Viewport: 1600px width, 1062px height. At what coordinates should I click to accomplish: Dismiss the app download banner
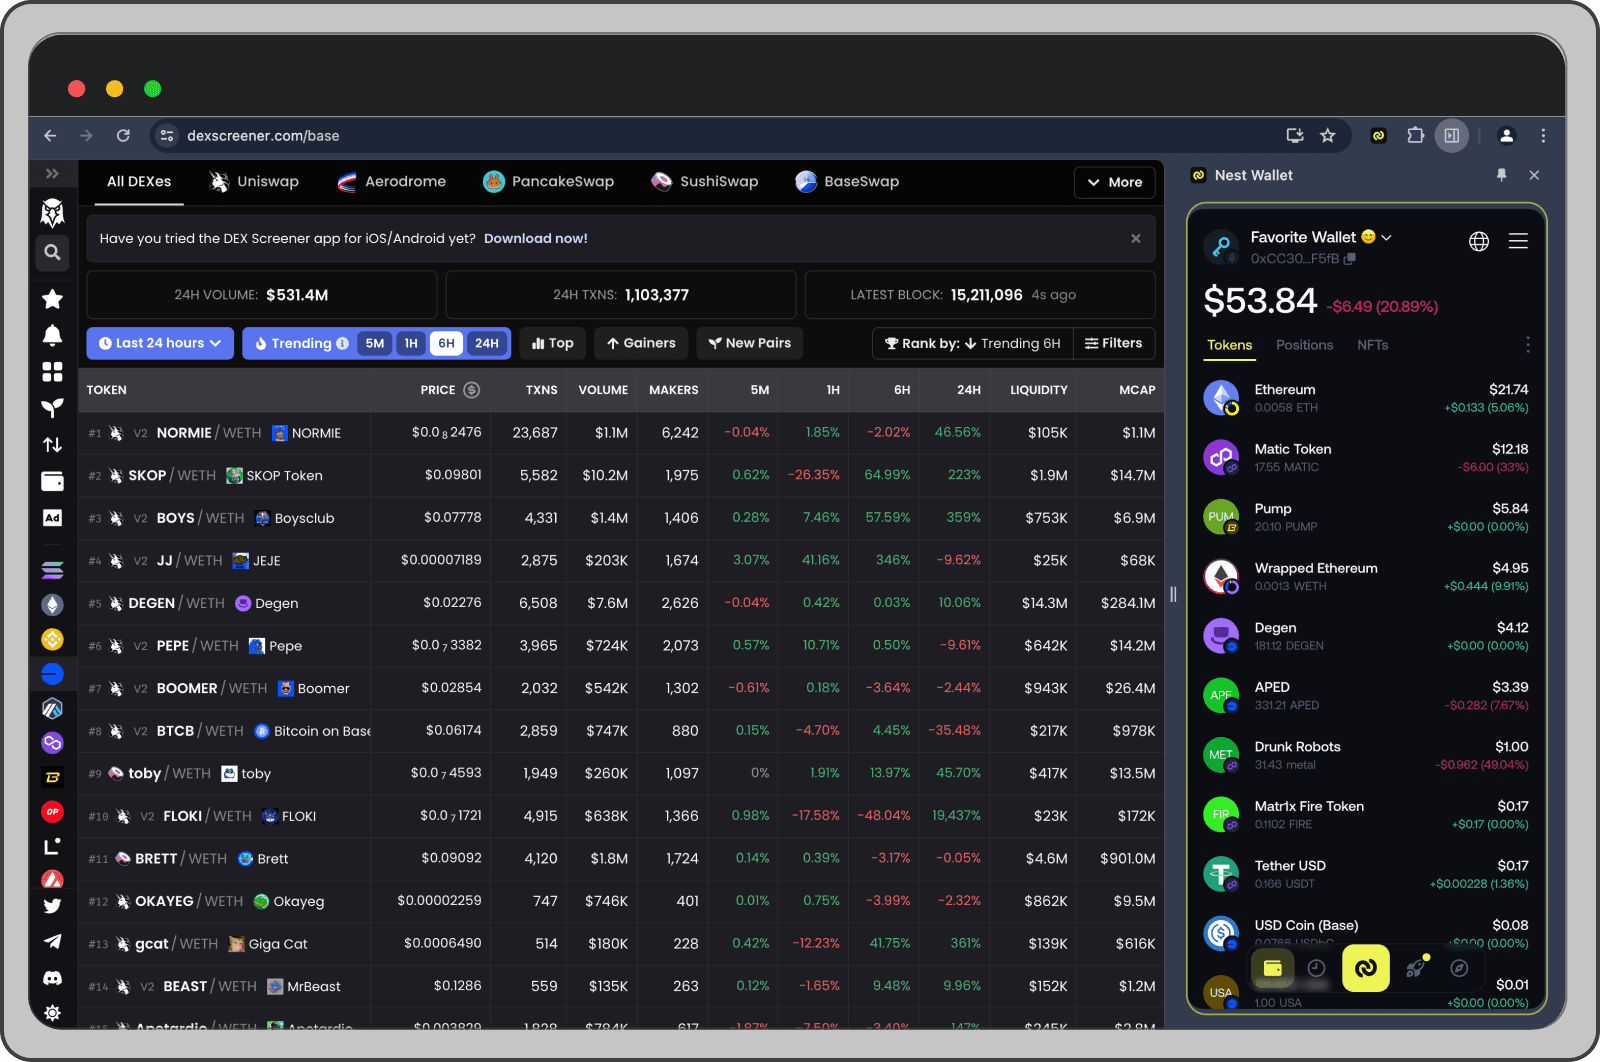tap(1135, 239)
